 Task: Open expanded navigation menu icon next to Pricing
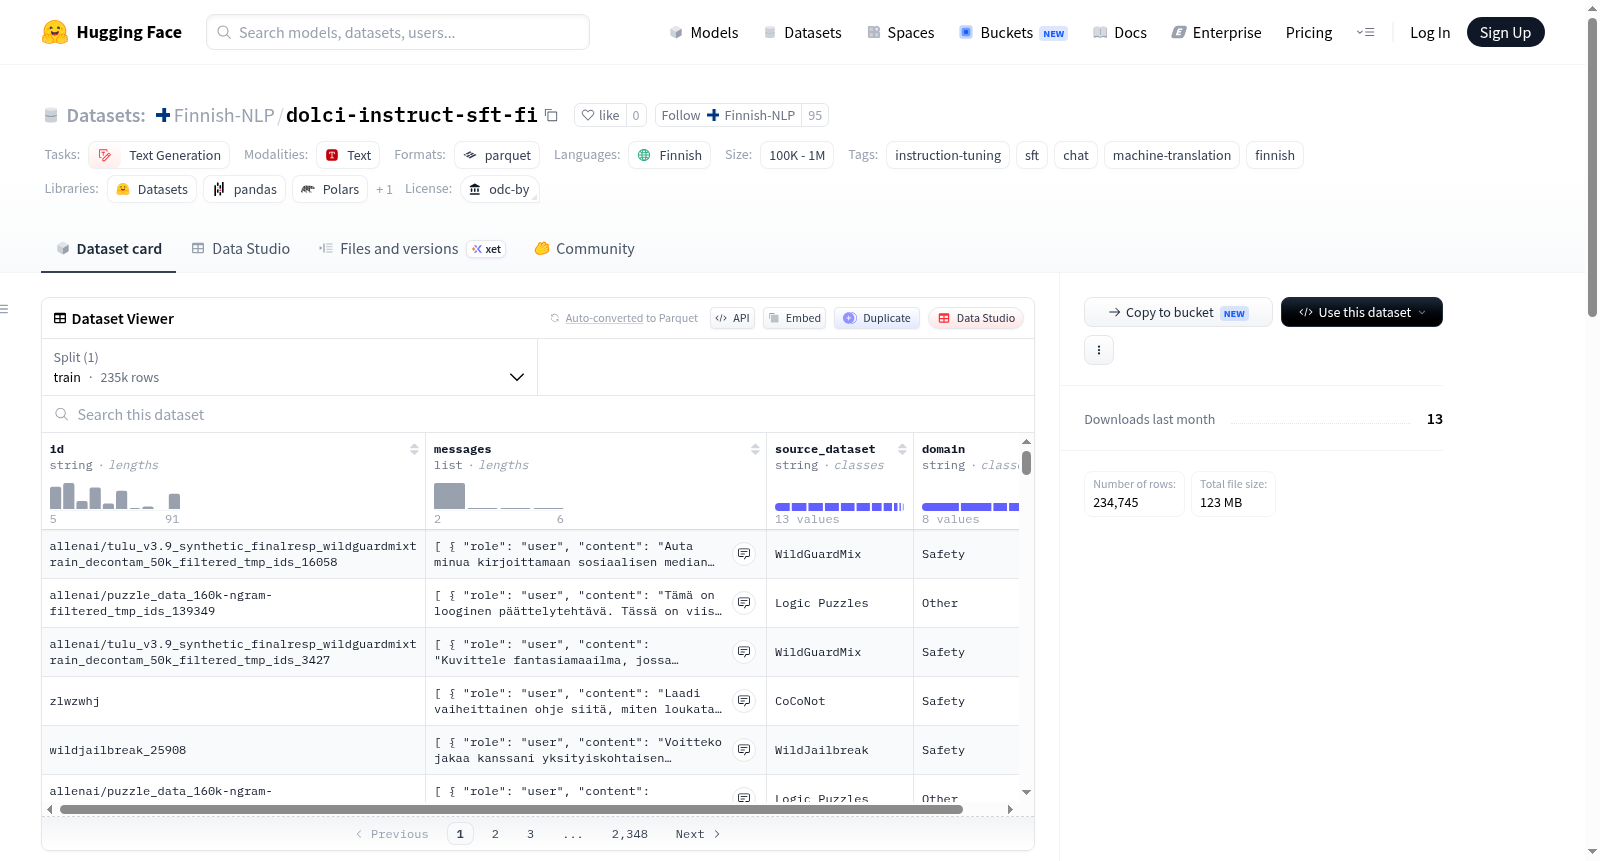point(1365,32)
